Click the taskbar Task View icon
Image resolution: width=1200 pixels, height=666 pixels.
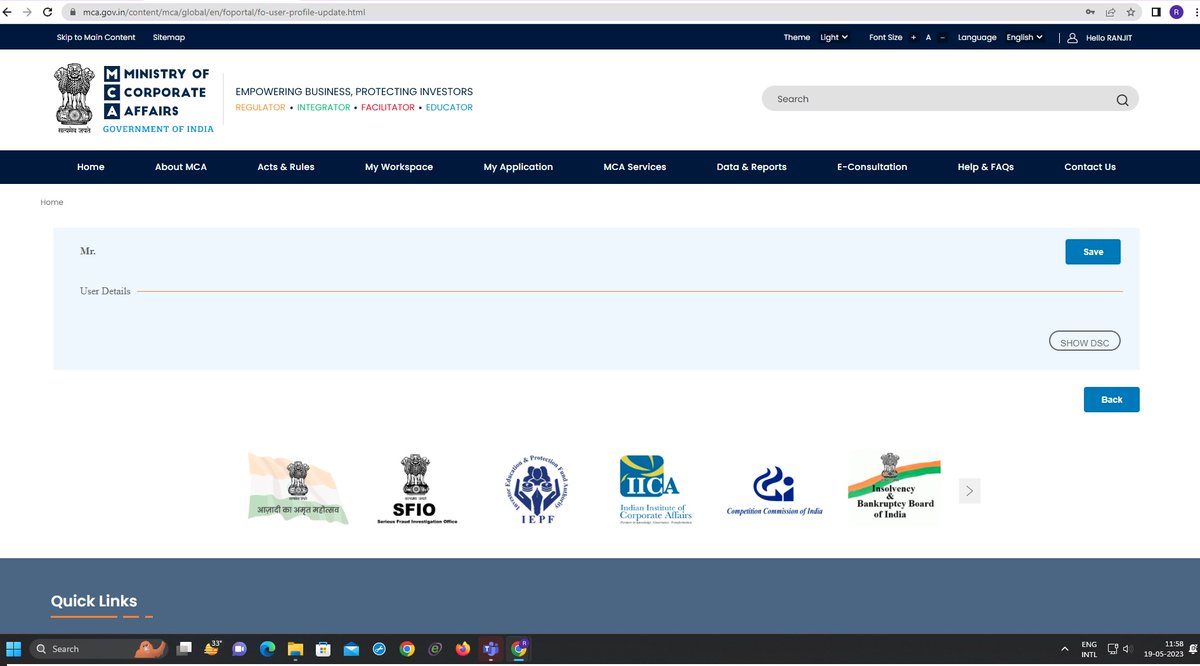184,649
